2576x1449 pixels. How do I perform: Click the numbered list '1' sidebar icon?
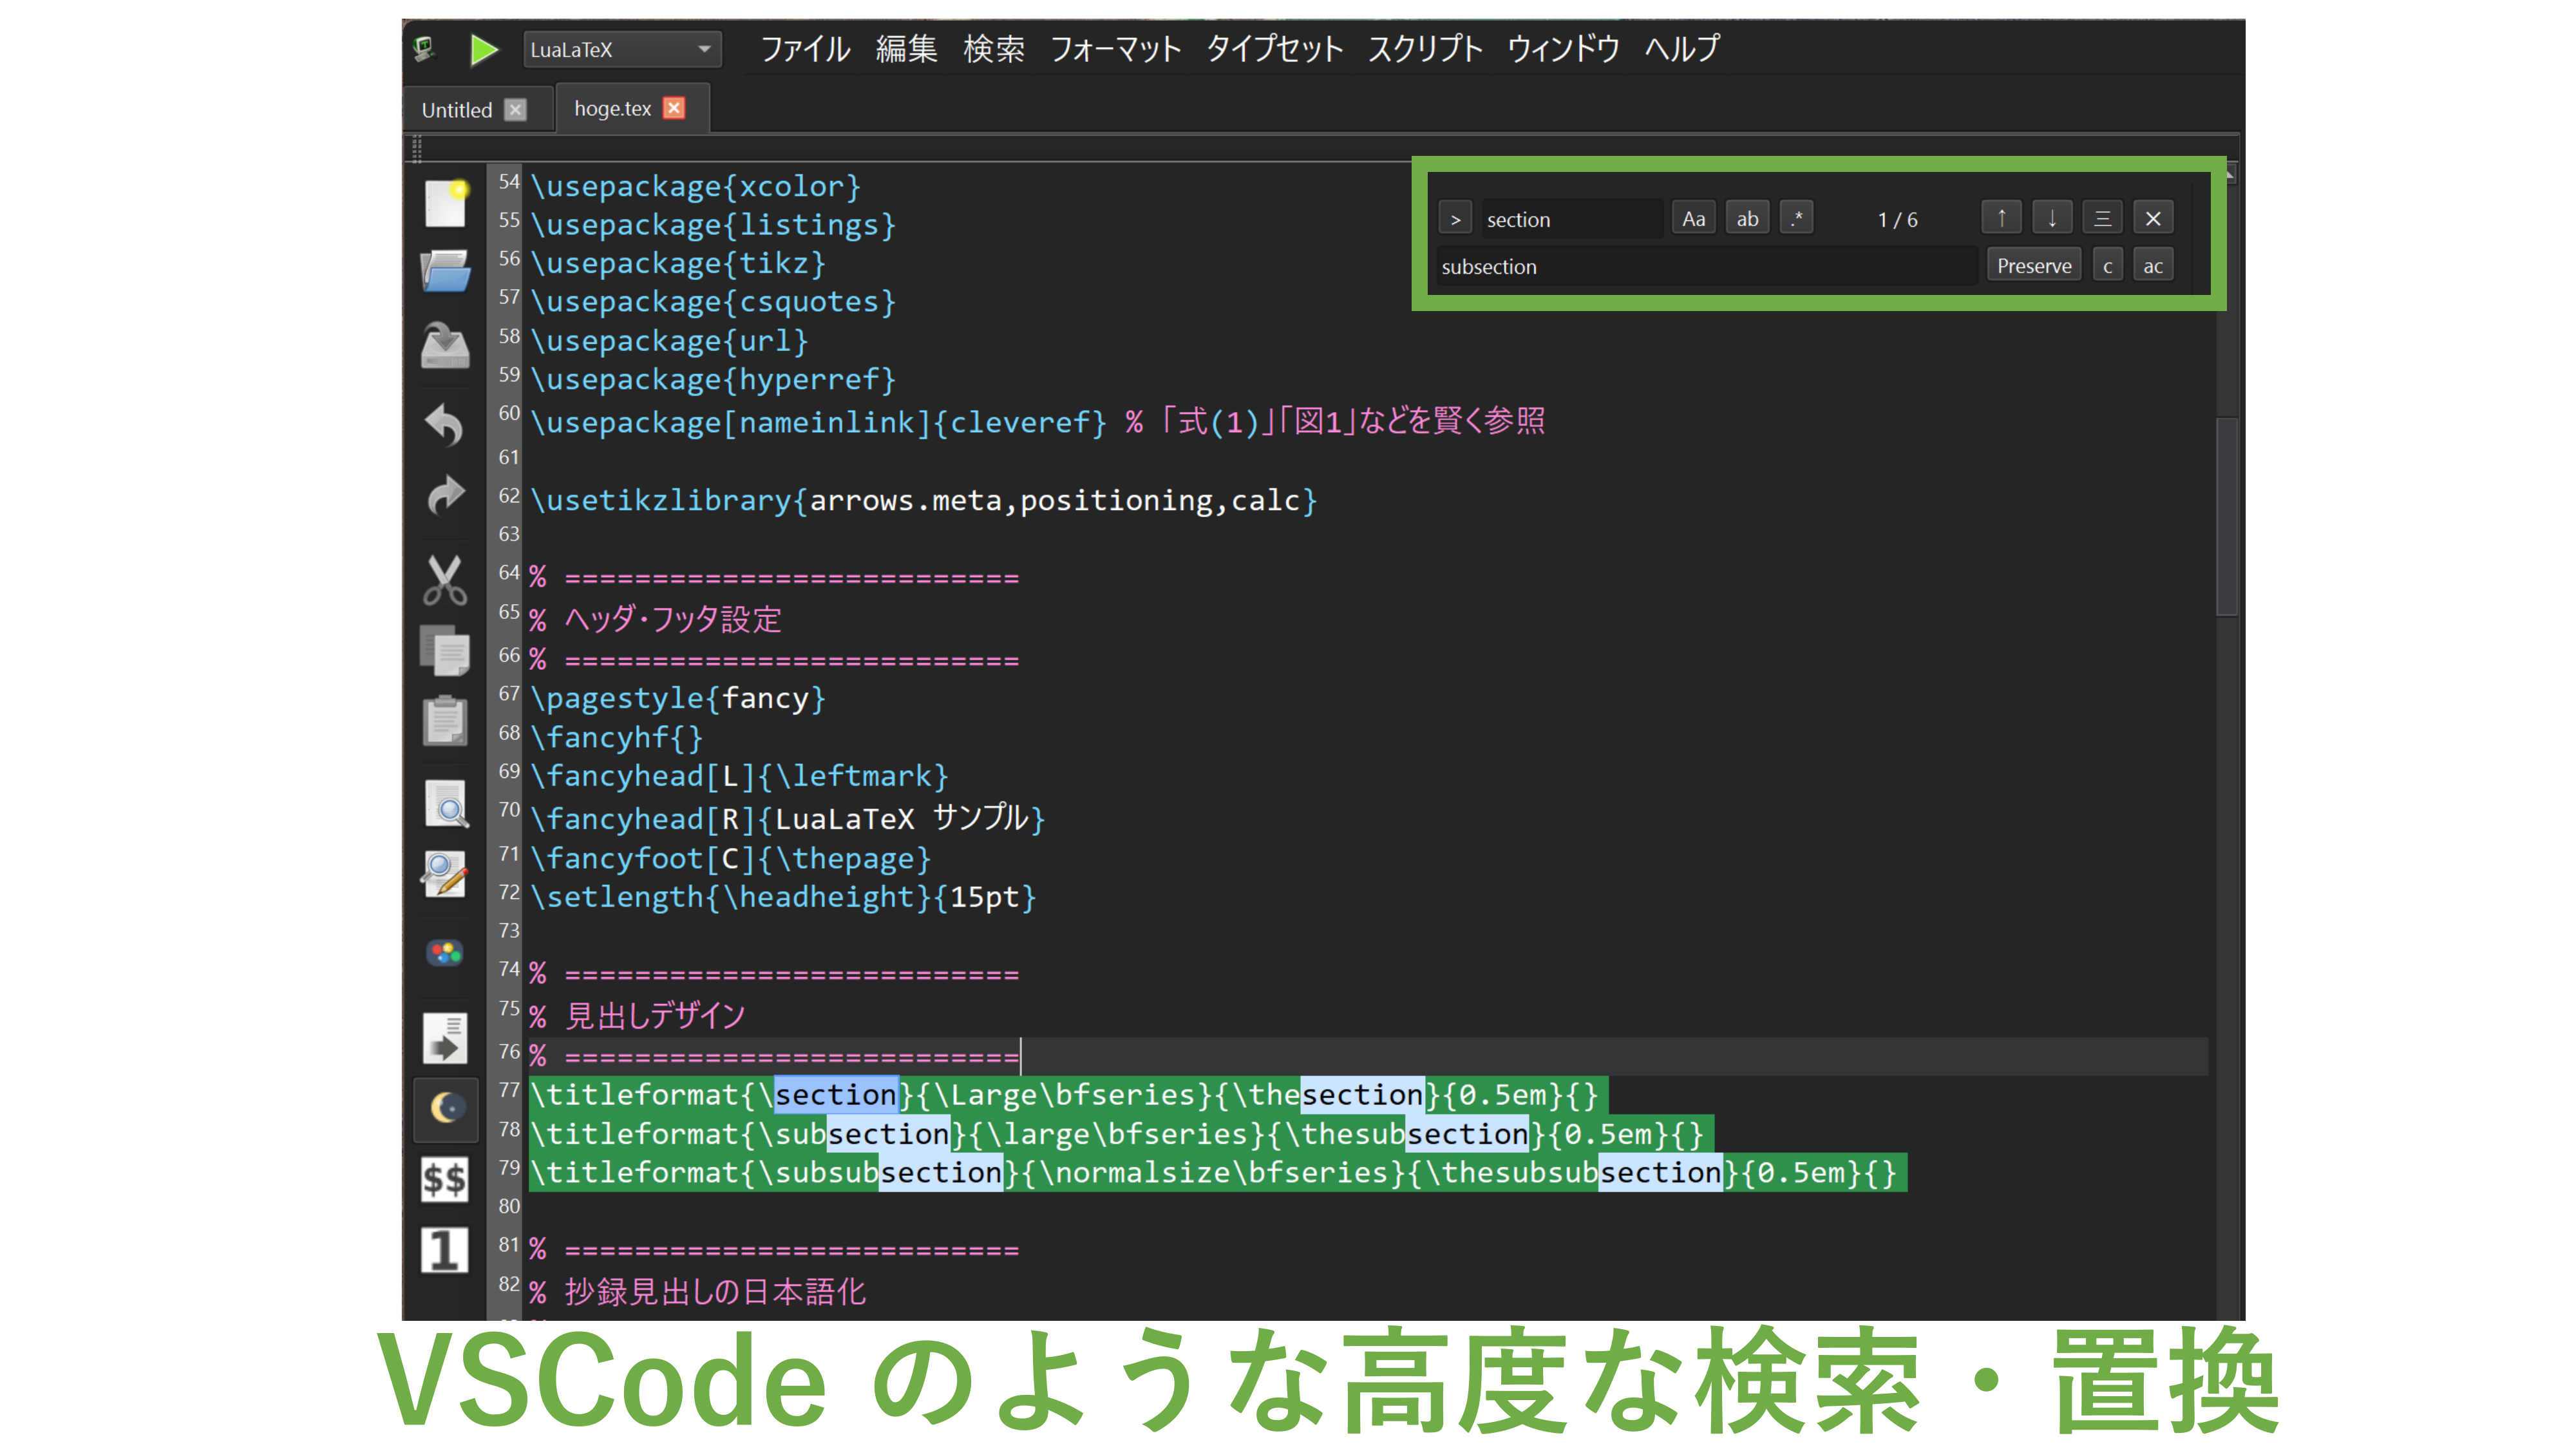[446, 1248]
